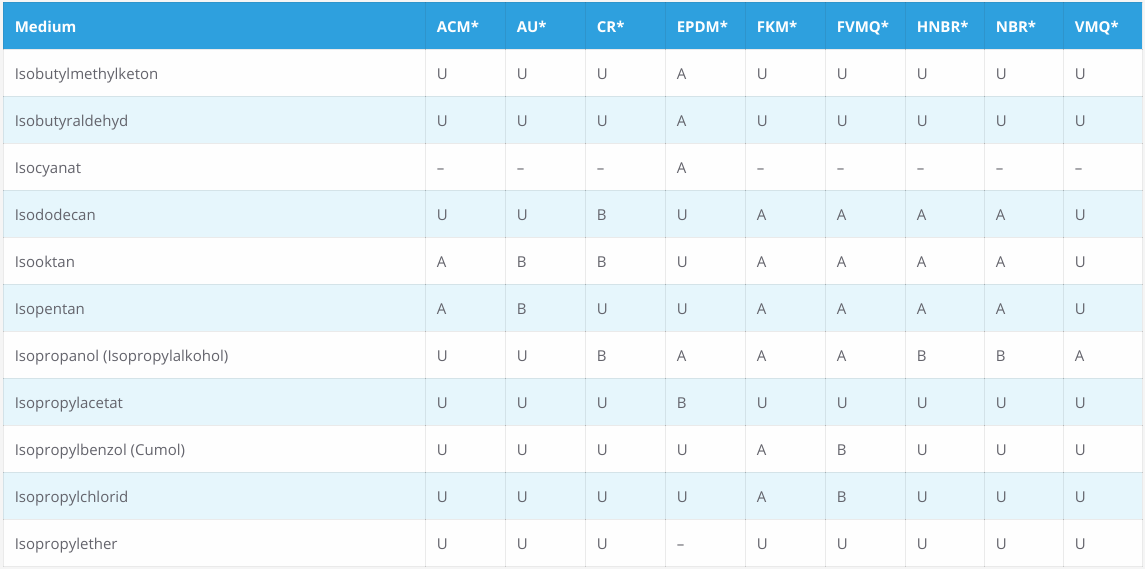The image size is (1145, 569).
Task: Select the Isopropylether row label
Action: 66,543
